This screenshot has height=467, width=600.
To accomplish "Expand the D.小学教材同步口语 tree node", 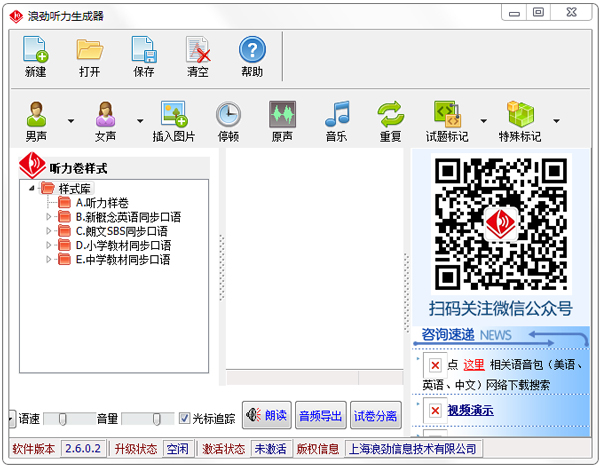I will pos(49,245).
